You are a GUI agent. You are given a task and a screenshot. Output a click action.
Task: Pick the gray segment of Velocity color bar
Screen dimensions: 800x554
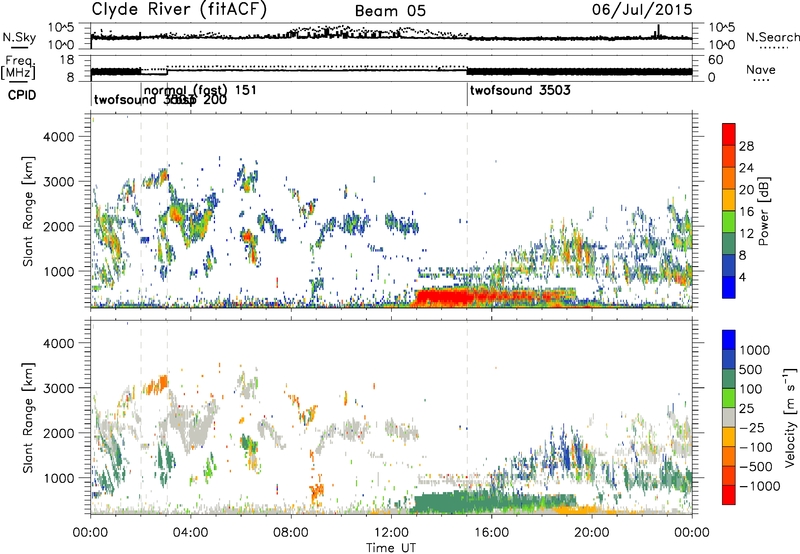pos(729,417)
